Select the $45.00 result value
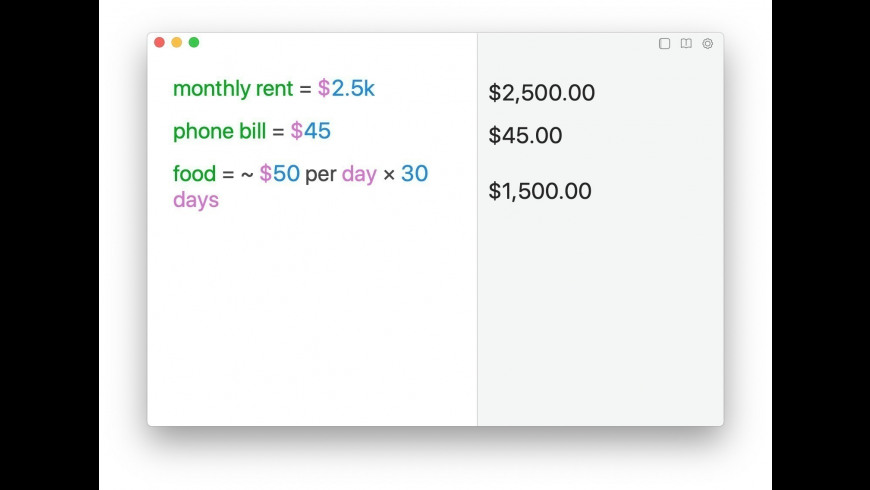The height and width of the screenshot is (490, 870). pyautogui.click(x=525, y=136)
